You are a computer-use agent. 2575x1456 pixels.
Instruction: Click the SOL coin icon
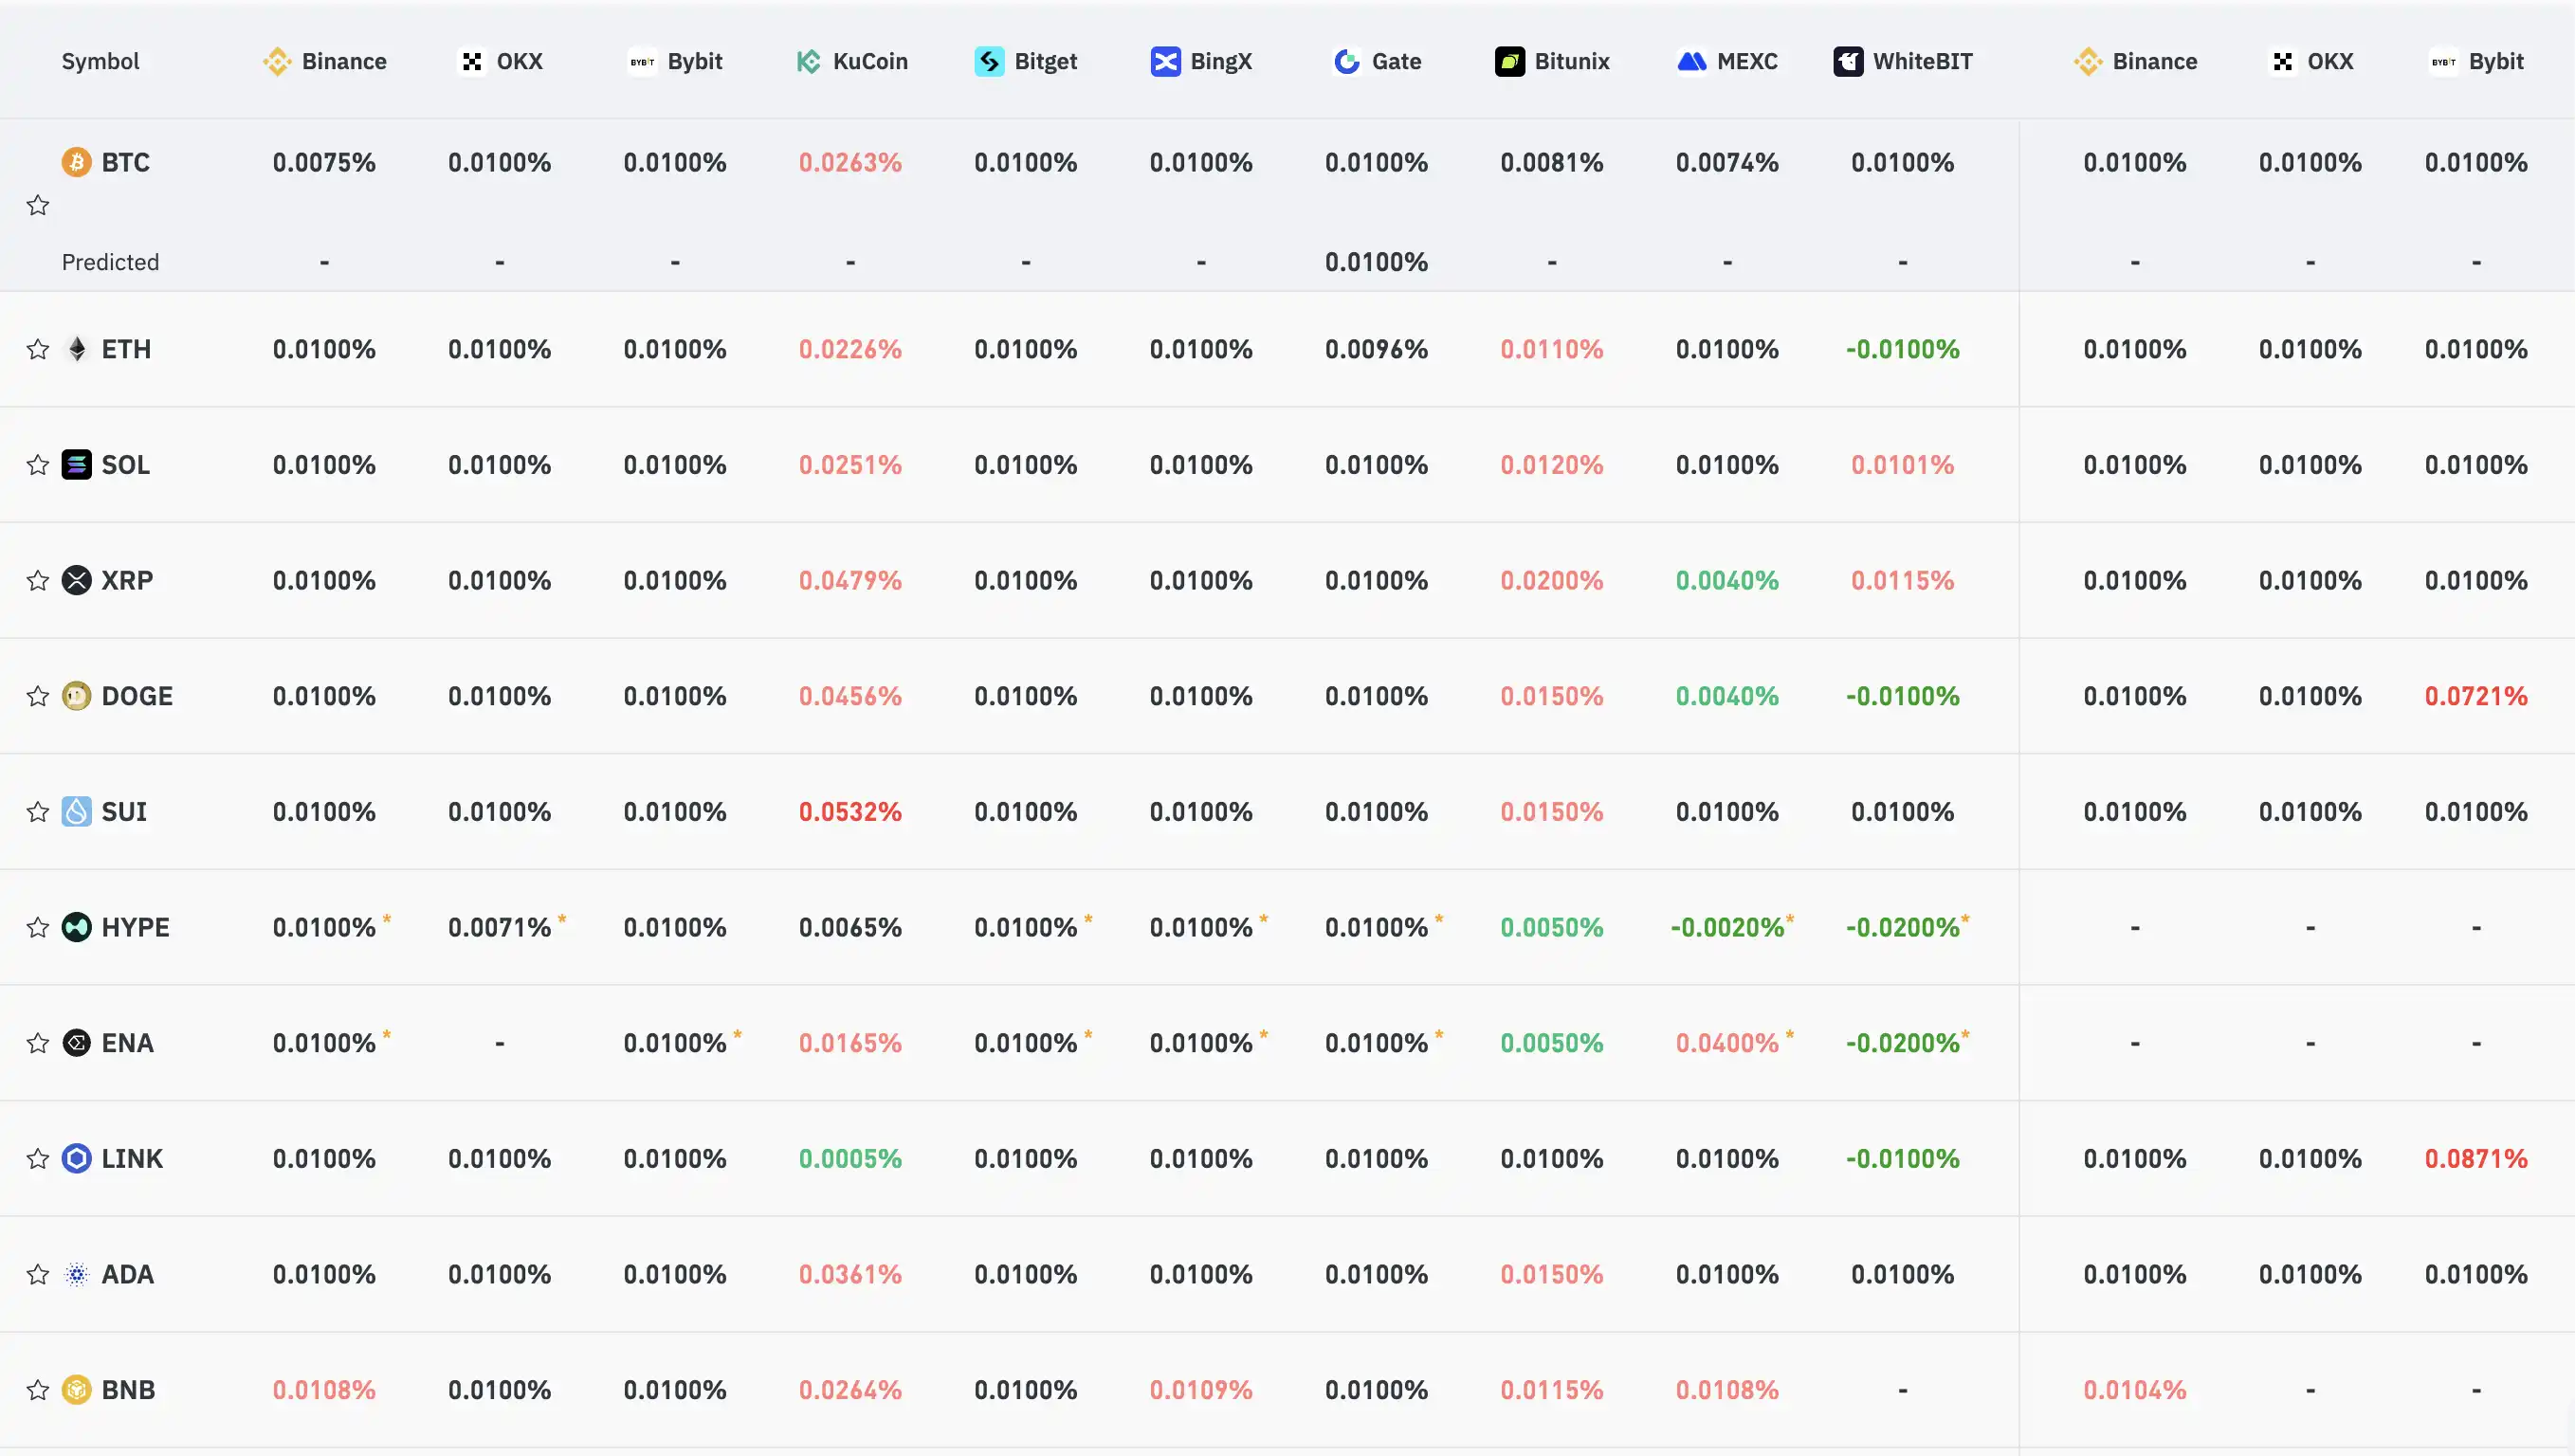tap(76, 465)
